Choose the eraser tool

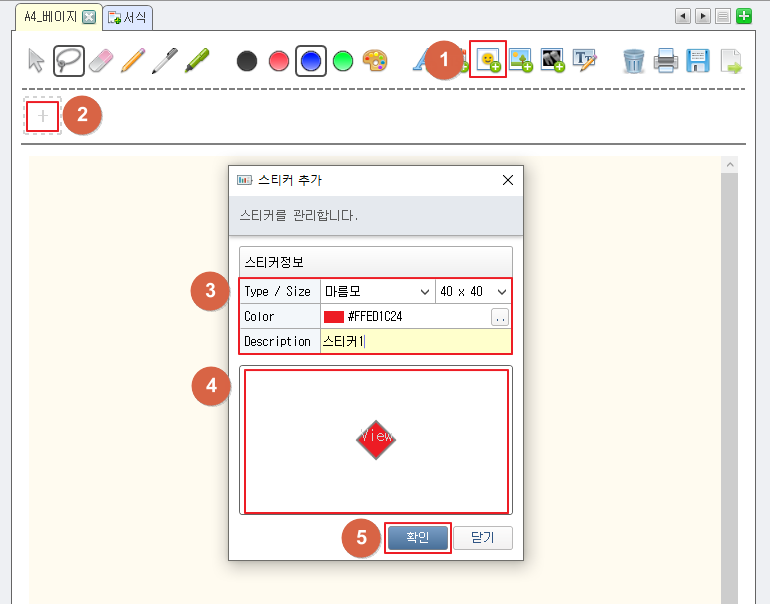[x=102, y=61]
